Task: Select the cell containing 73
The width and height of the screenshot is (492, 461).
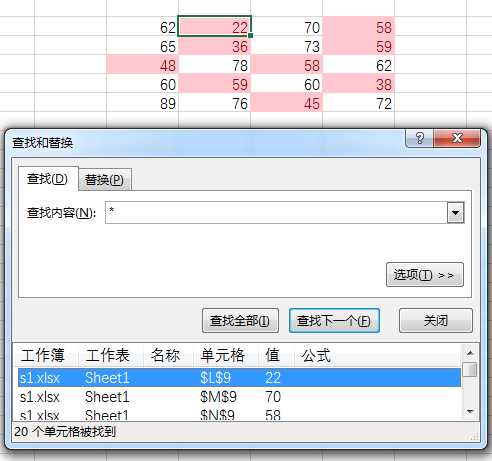Action: coord(287,45)
